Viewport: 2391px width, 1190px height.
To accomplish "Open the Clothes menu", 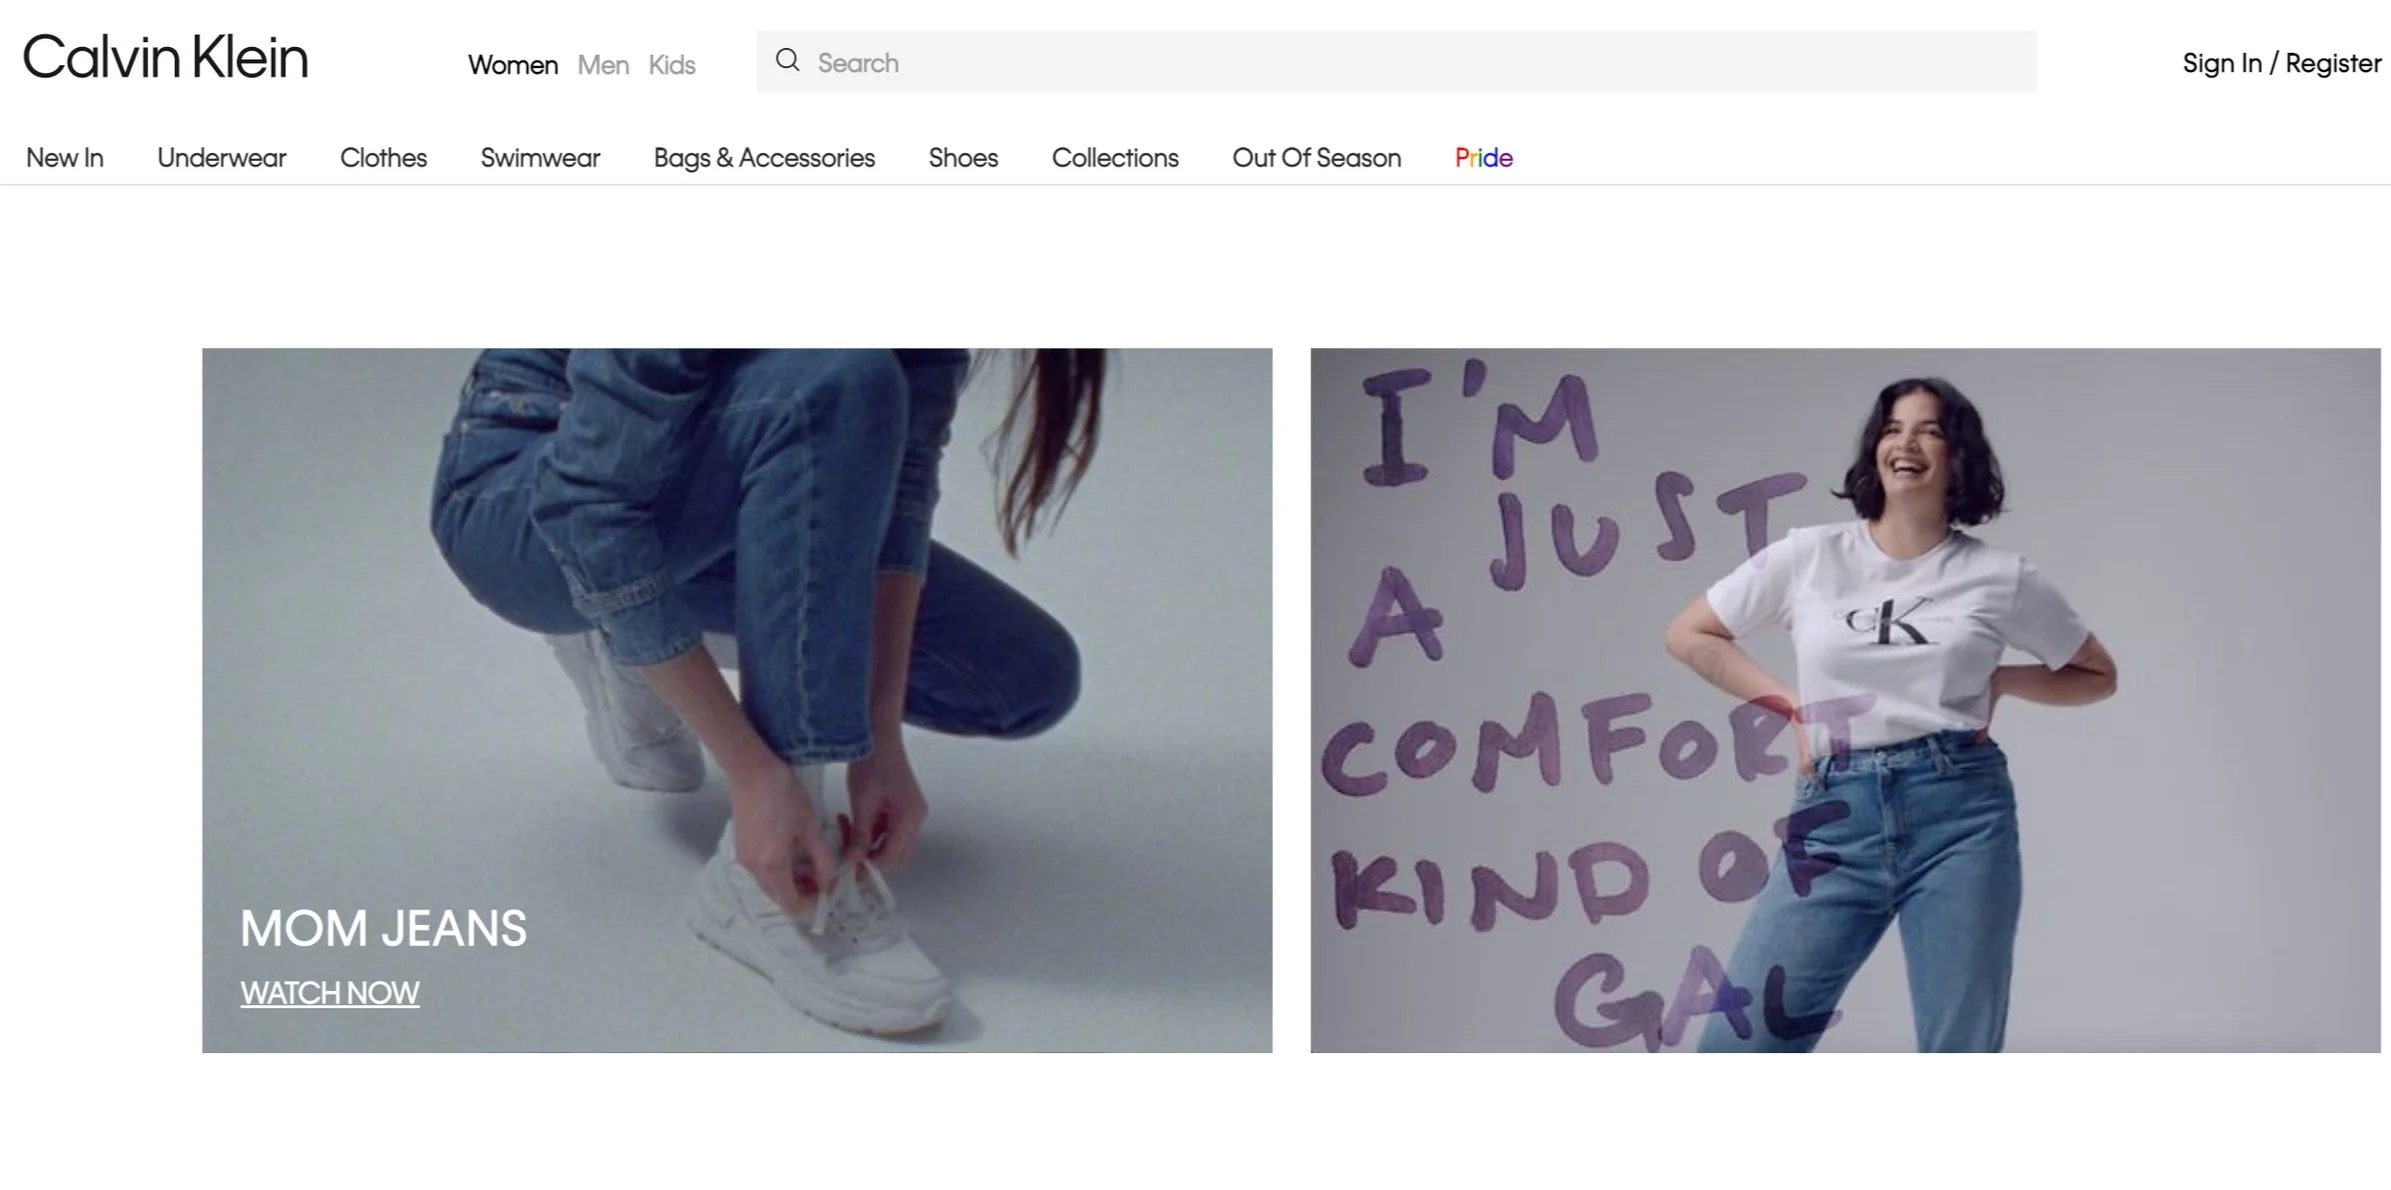I will [383, 158].
